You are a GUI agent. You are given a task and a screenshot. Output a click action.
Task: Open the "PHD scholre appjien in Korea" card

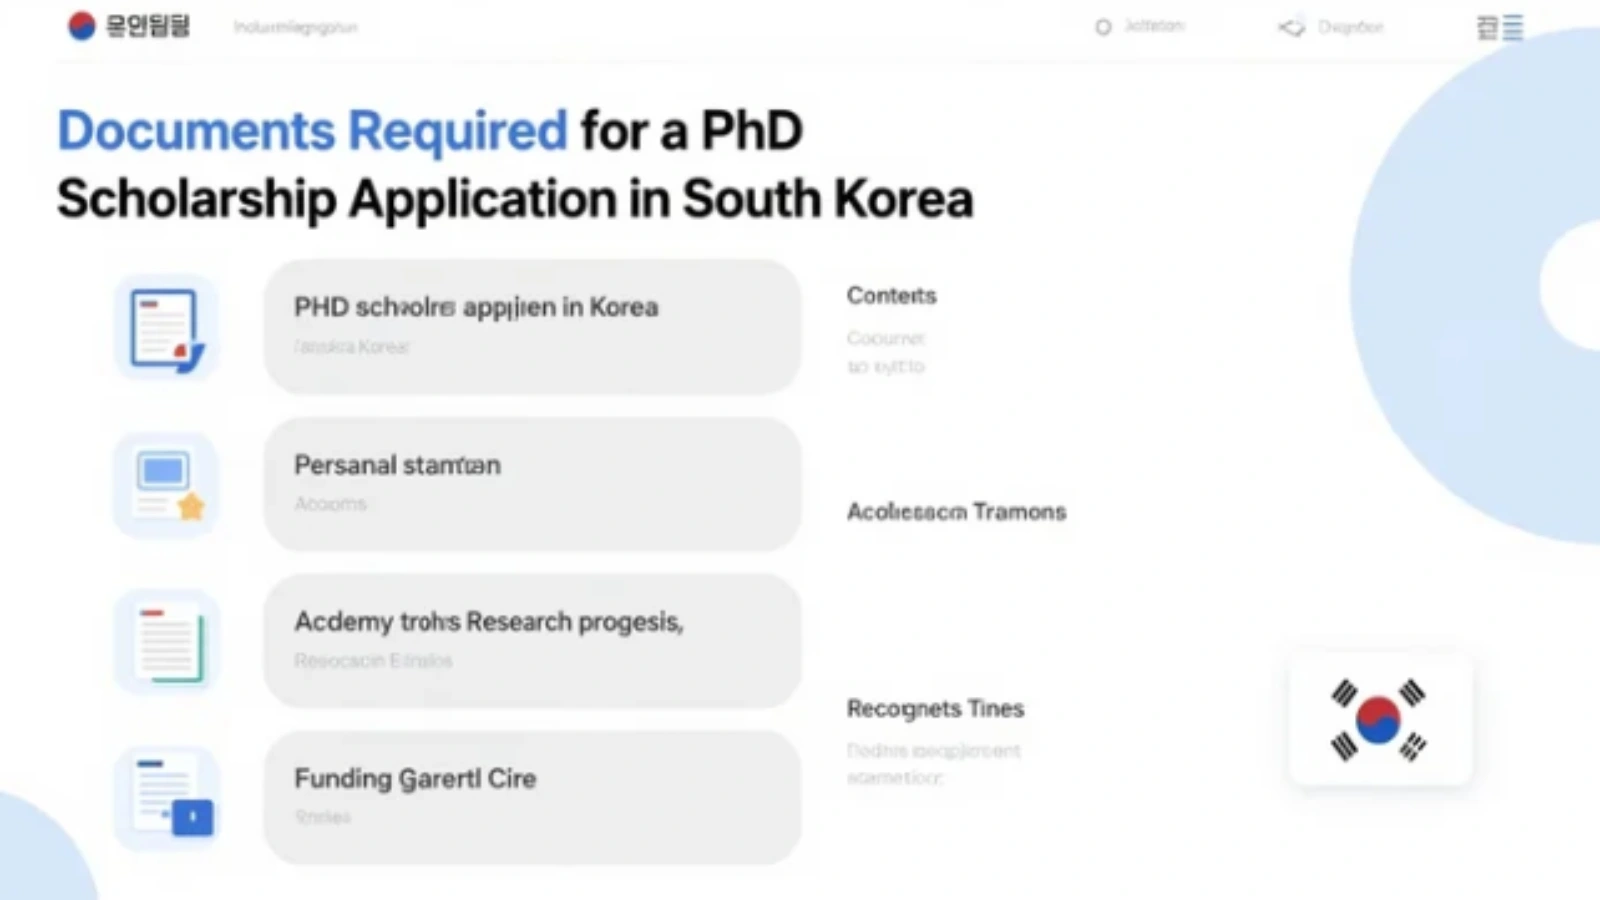532,327
